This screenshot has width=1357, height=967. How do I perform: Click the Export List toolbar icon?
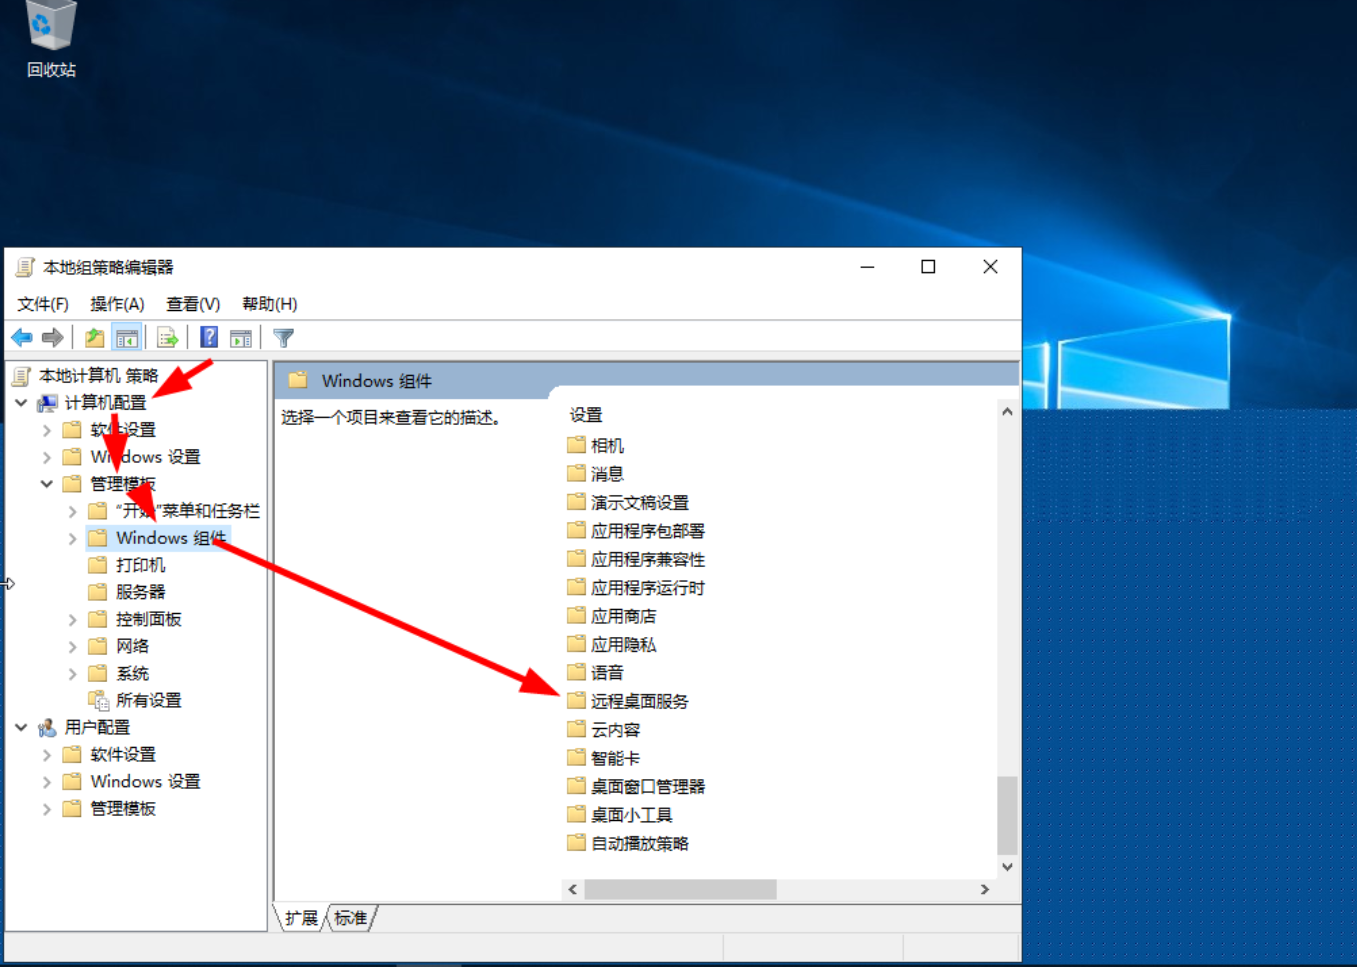pyautogui.click(x=168, y=338)
